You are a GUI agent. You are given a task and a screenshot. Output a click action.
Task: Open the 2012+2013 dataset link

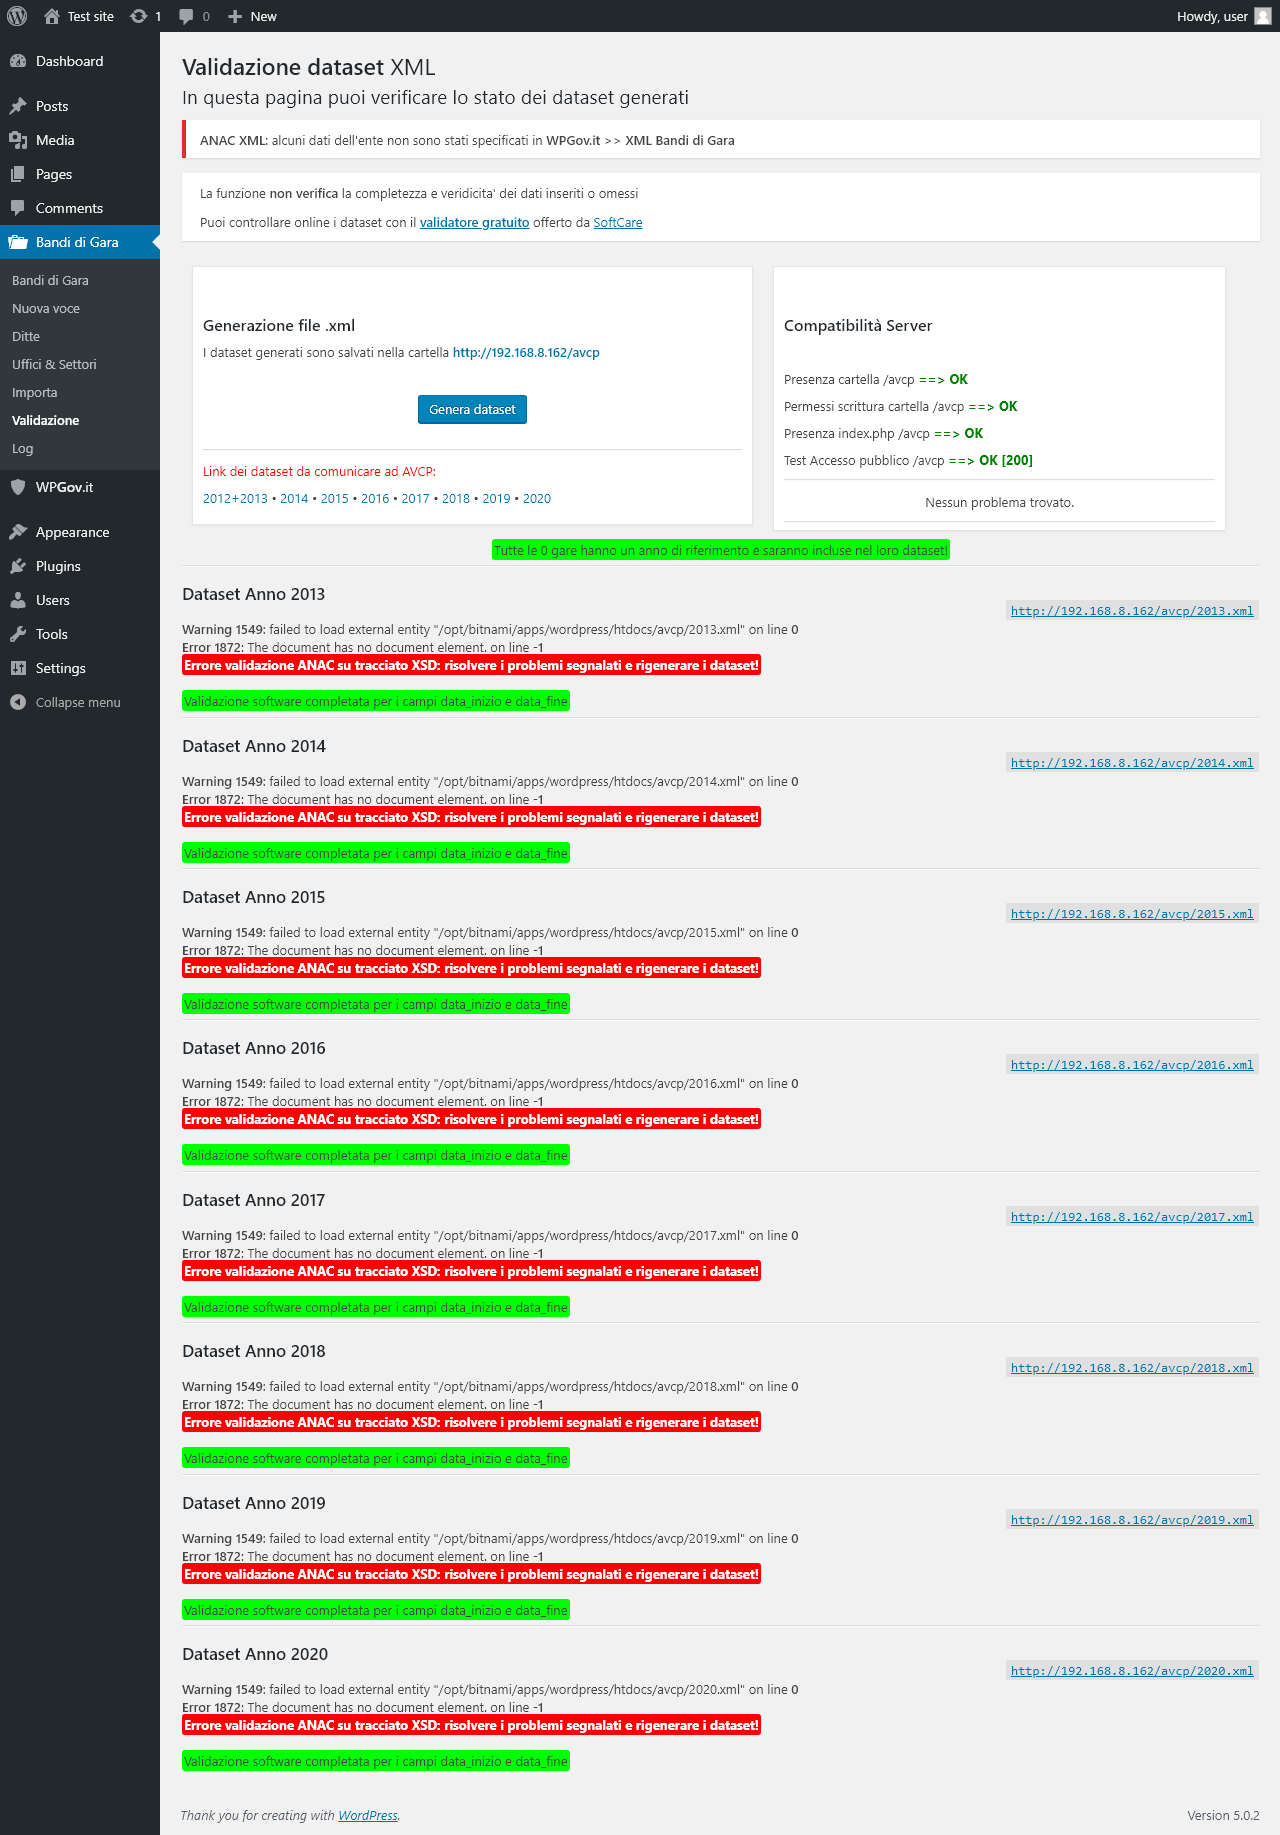(x=235, y=499)
